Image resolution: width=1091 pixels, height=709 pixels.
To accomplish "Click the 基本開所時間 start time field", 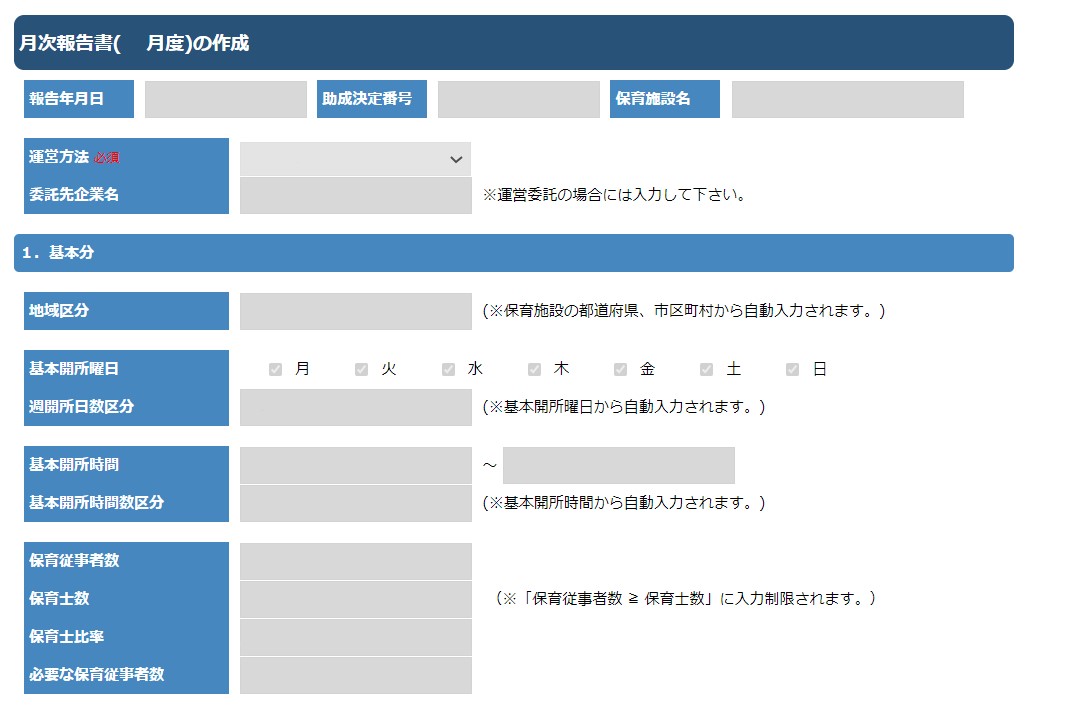I will [355, 466].
